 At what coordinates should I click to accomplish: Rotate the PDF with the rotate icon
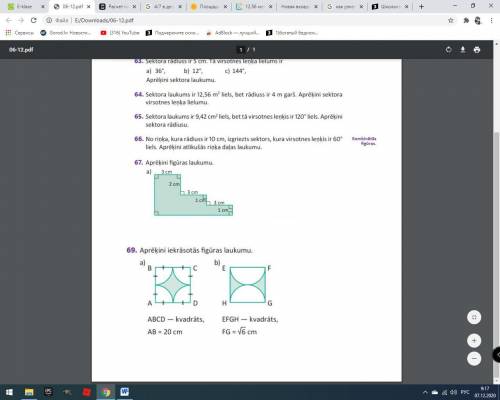click(x=448, y=50)
